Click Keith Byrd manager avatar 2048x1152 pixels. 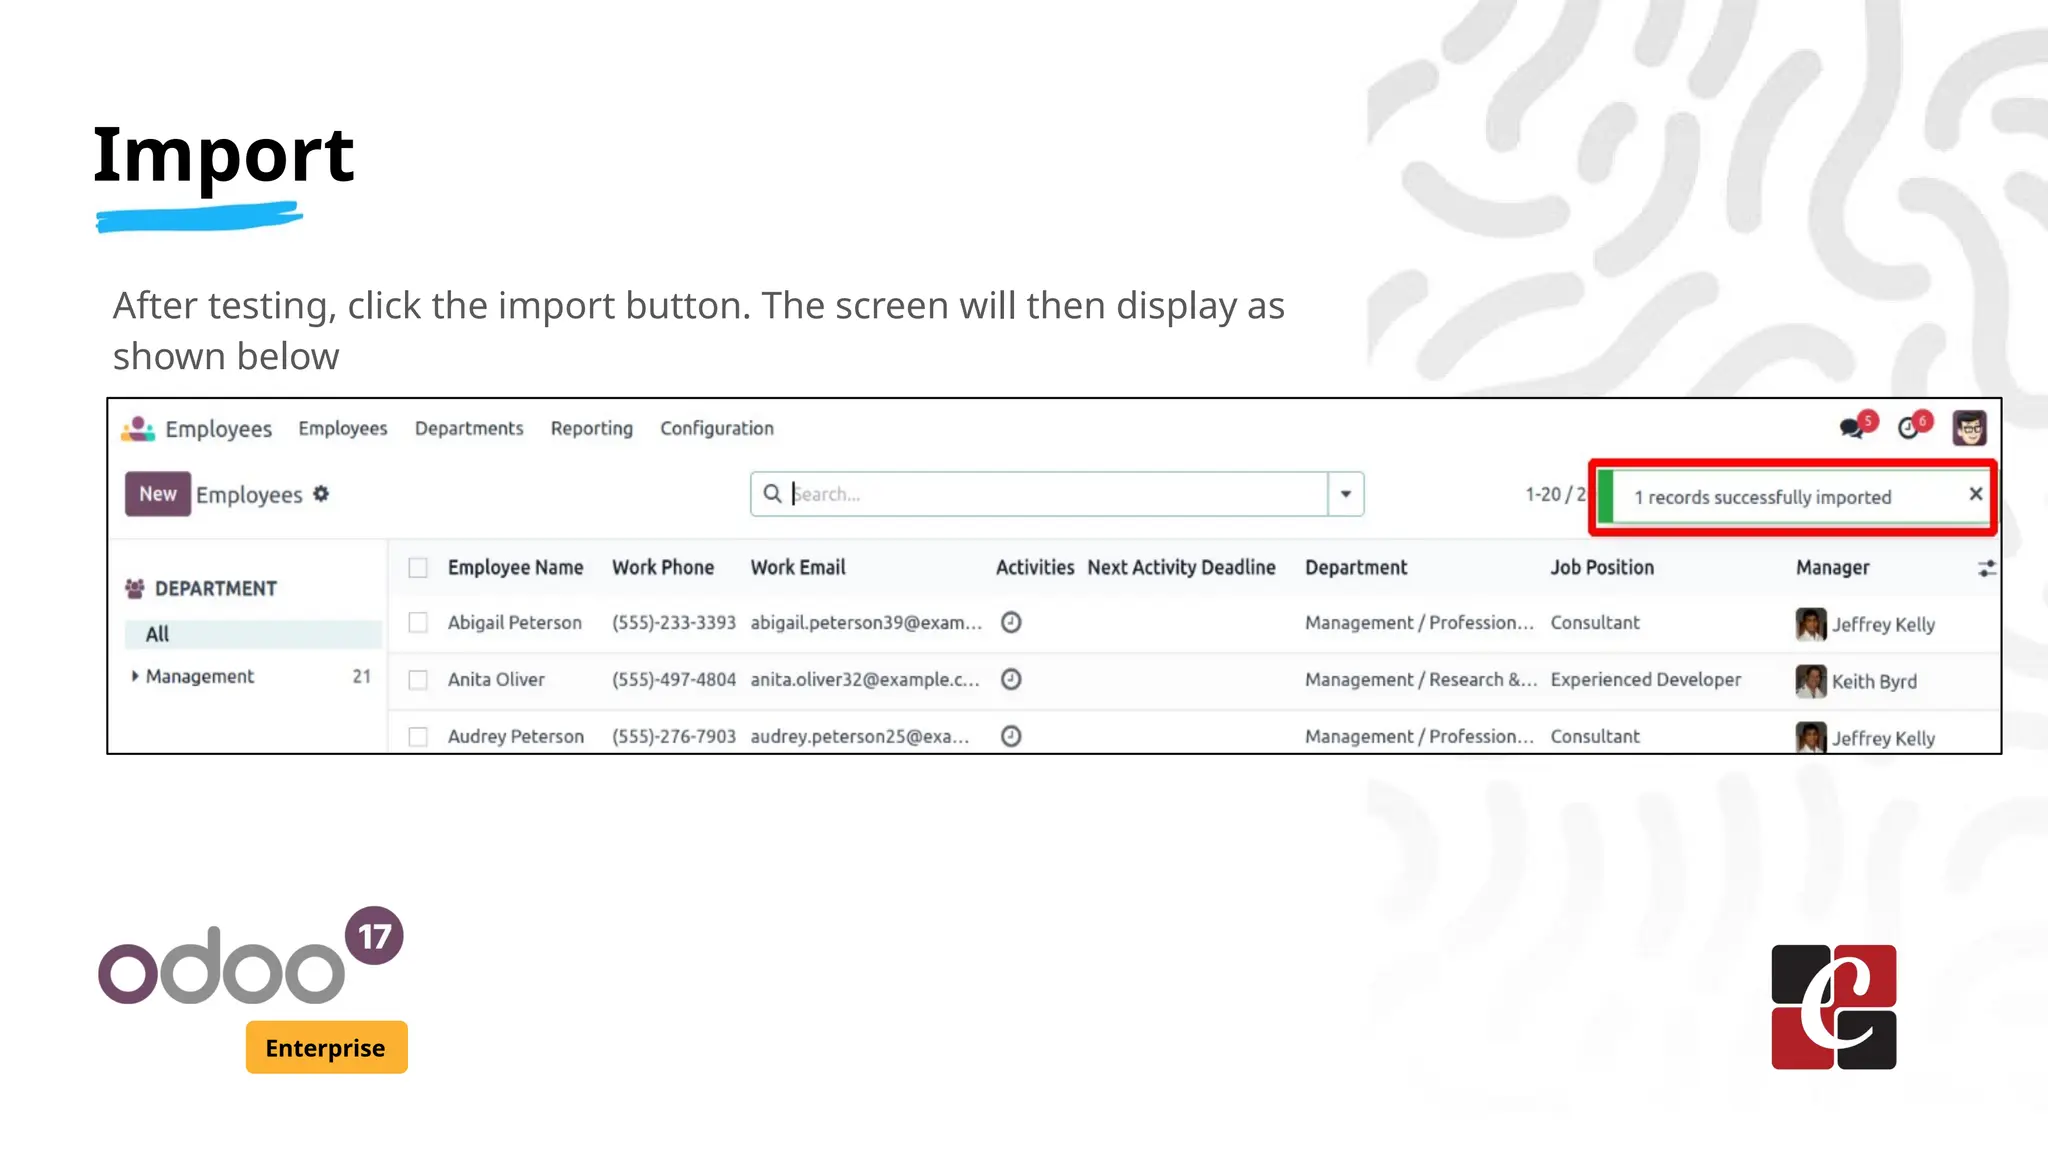tap(1810, 681)
